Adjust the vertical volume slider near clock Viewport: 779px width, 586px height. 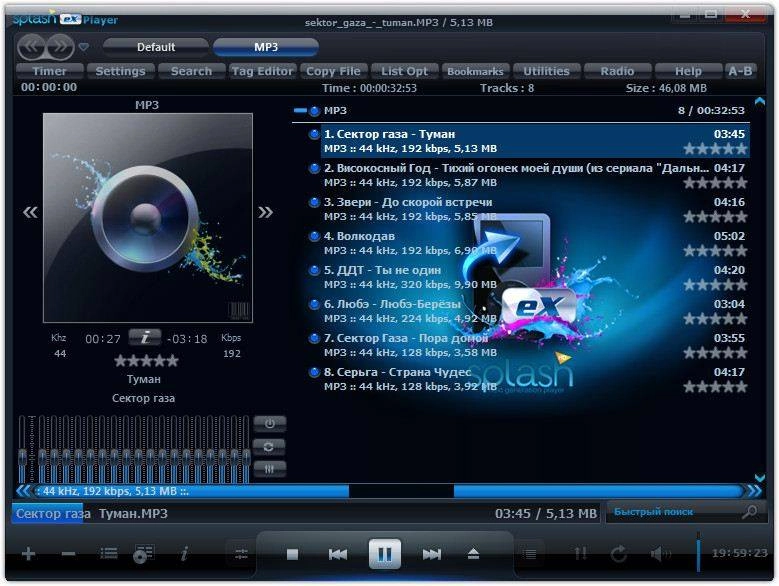pyautogui.click(x=698, y=551)
